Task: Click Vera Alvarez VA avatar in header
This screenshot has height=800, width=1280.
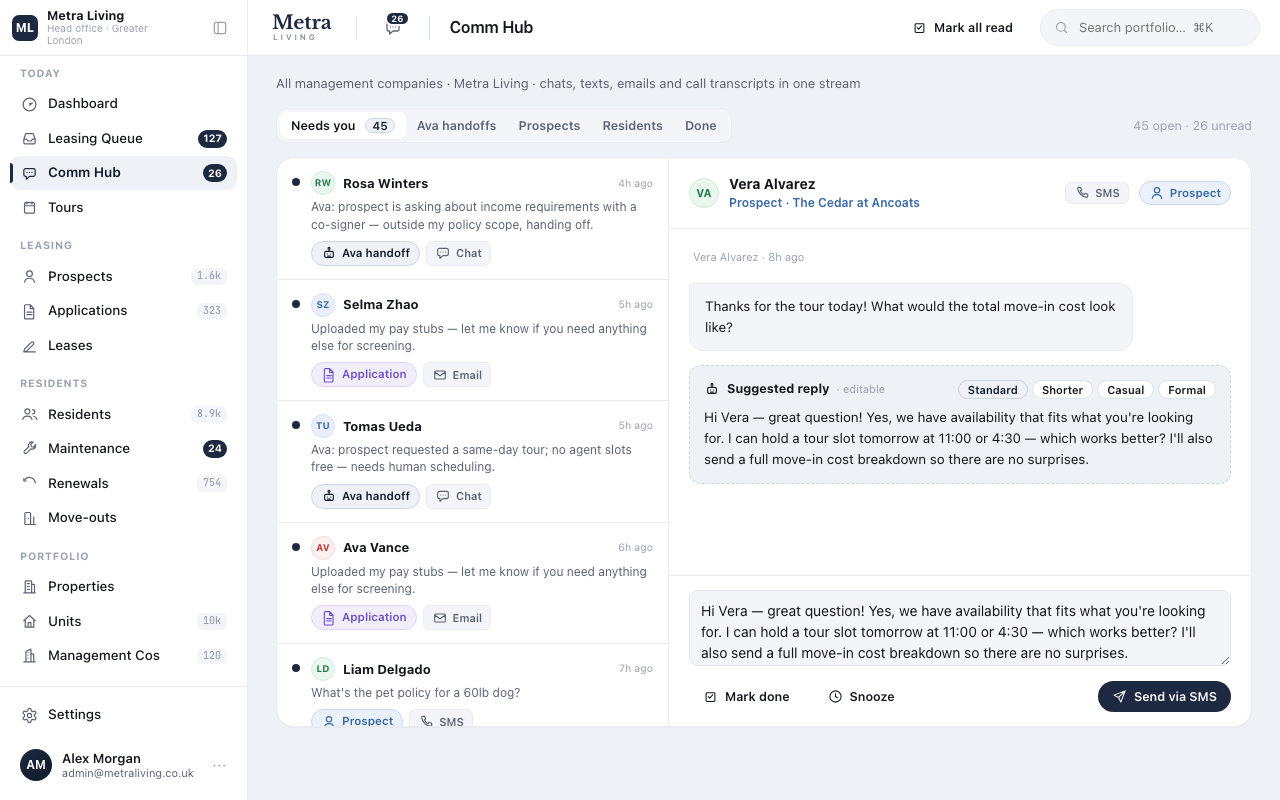Action: (x=704, y=193)
